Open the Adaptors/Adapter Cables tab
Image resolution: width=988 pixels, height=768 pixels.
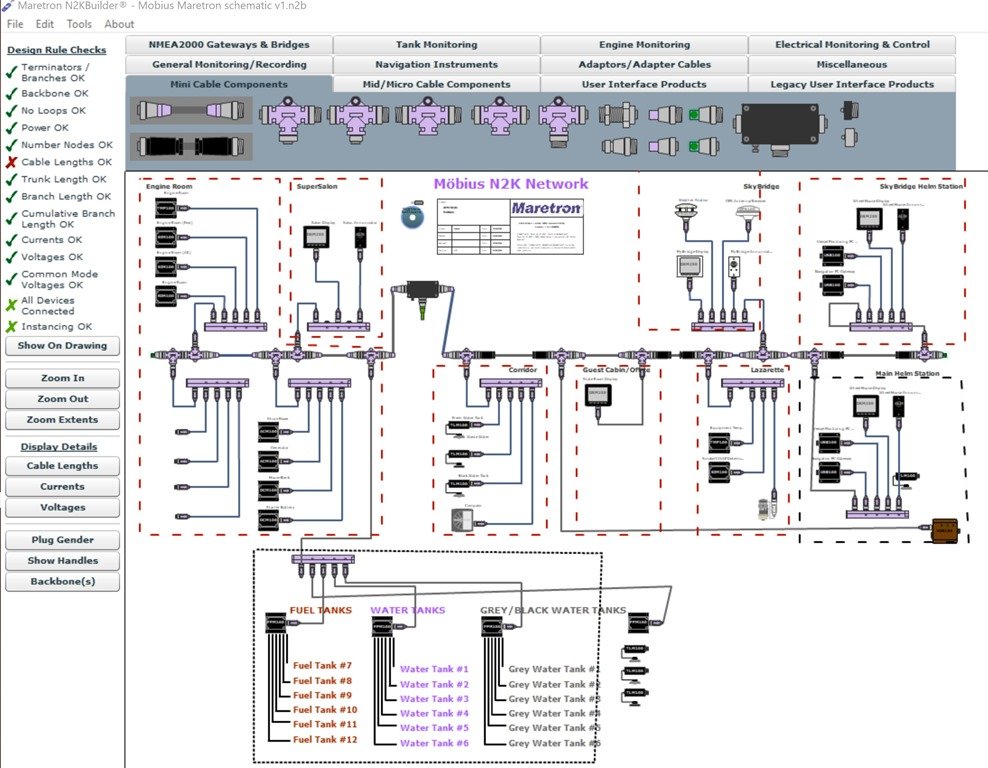coord(644,64)
